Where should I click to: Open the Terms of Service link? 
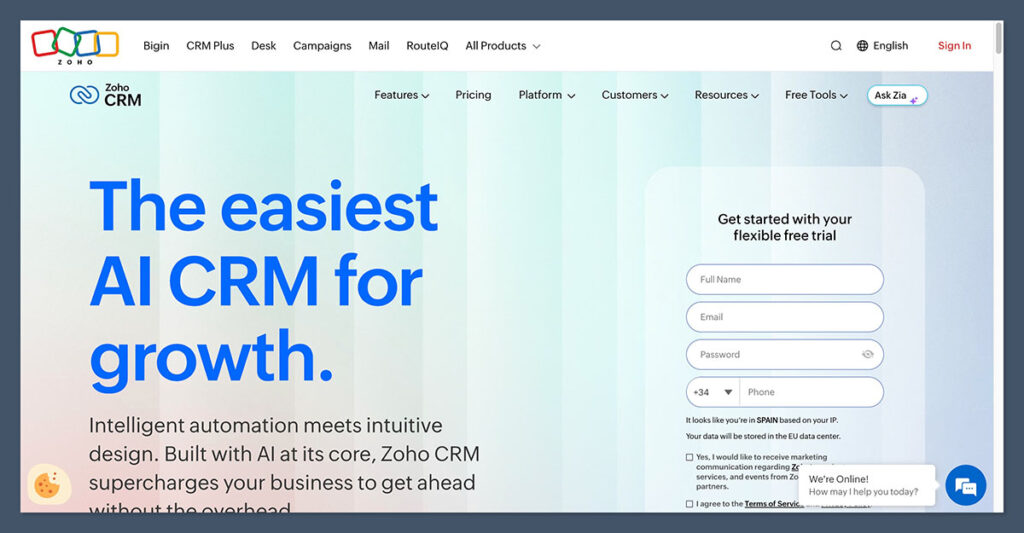point(774,504)
